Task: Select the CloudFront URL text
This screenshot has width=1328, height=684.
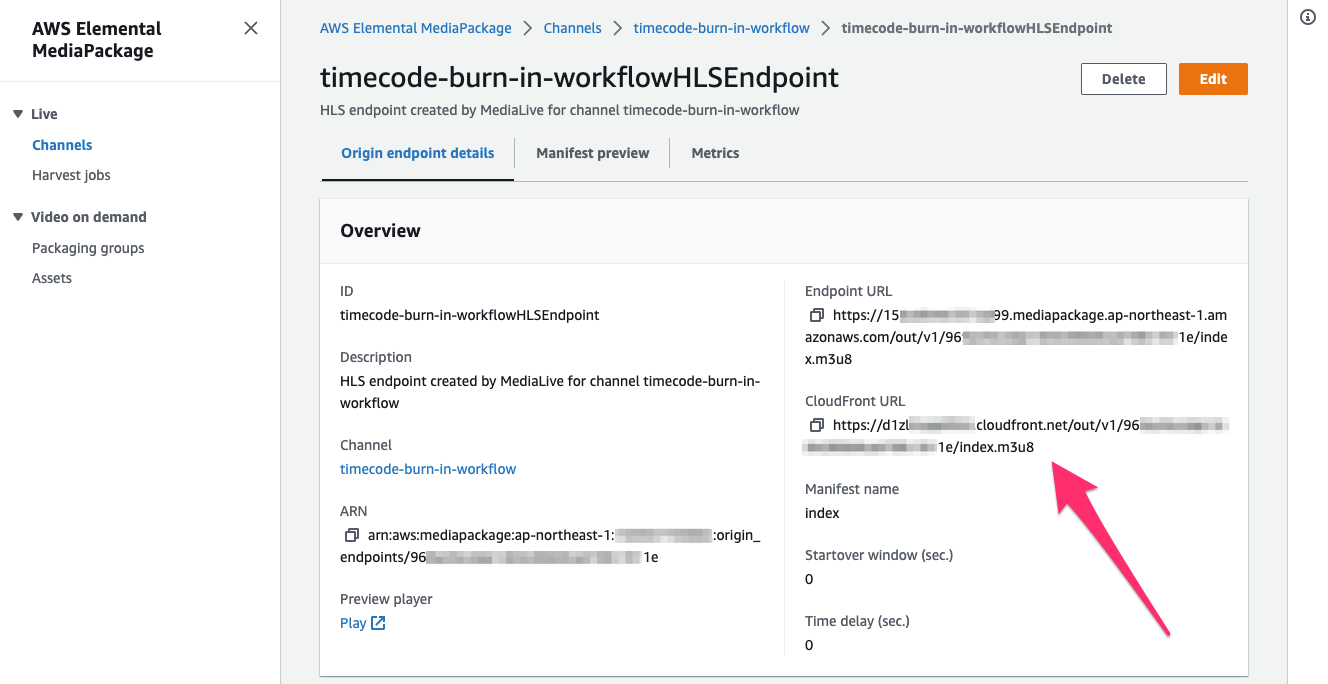Action: (1017, 436)
